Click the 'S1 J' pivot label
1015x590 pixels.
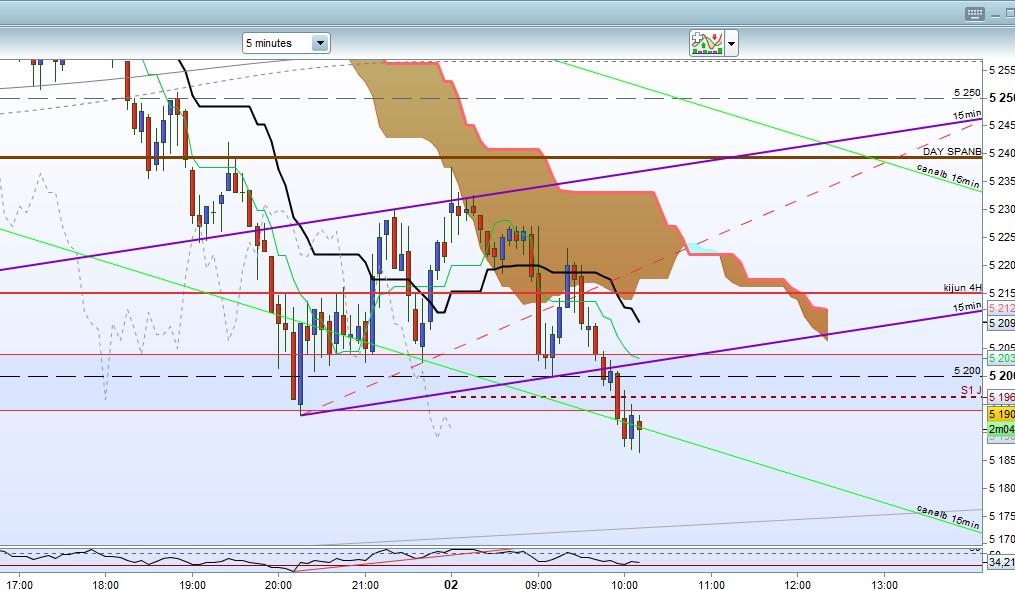coord(971,390)
